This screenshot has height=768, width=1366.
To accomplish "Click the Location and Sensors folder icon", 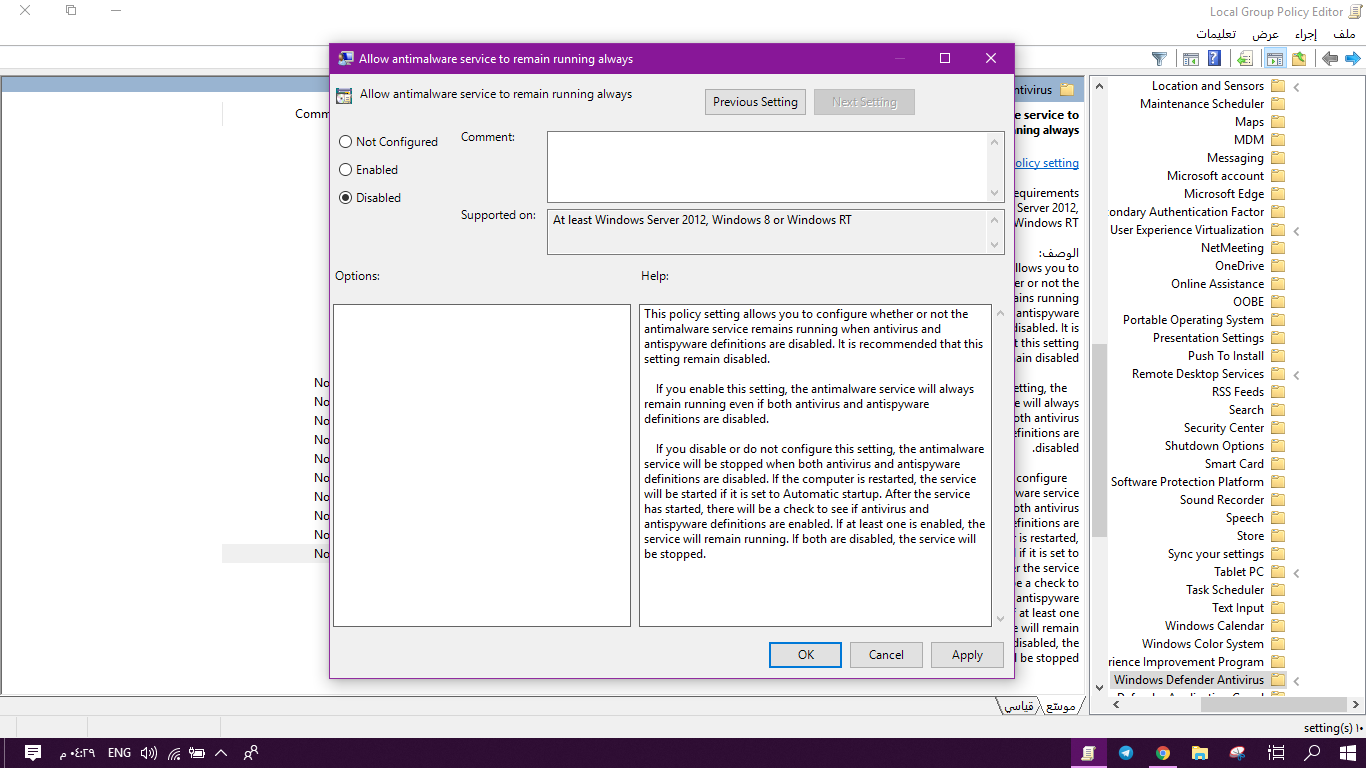I will (1278, 86).
